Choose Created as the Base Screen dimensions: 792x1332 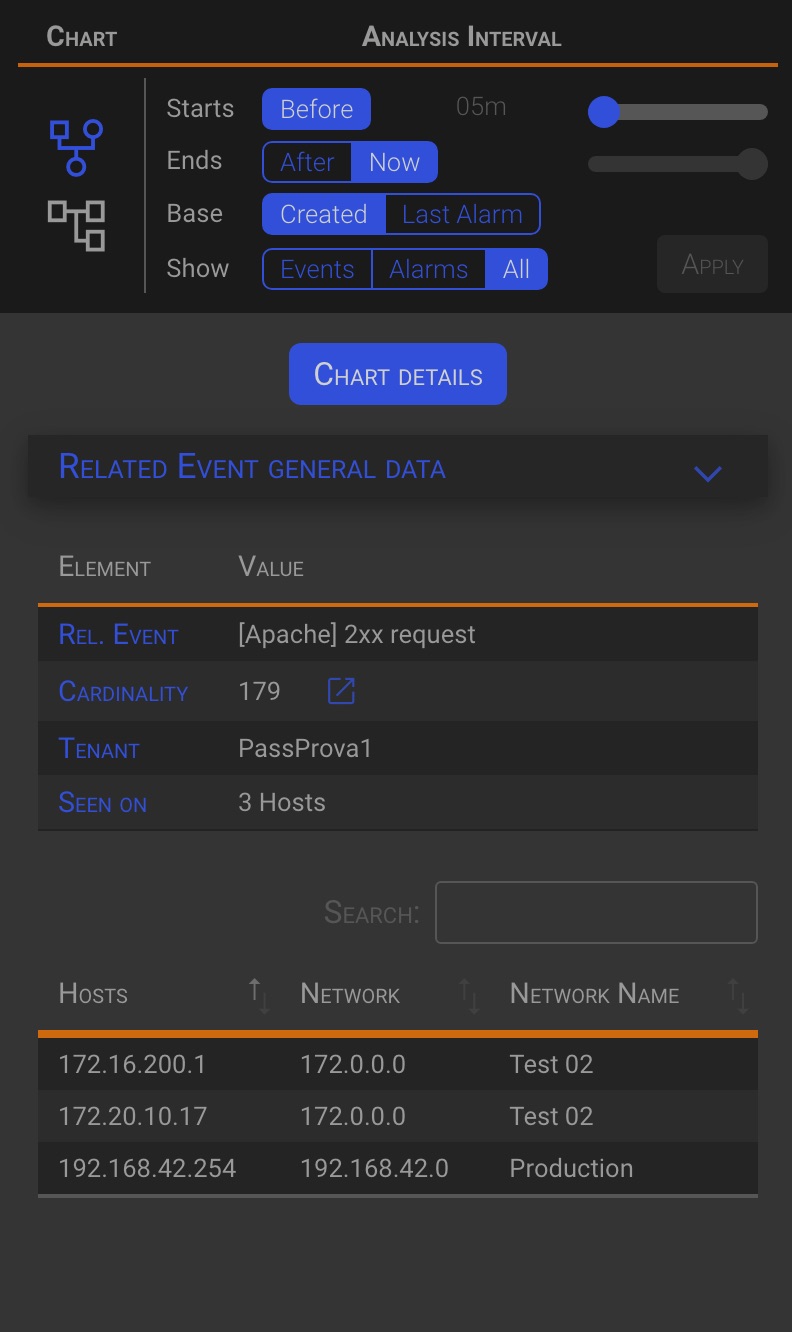[x=323, y=214]
